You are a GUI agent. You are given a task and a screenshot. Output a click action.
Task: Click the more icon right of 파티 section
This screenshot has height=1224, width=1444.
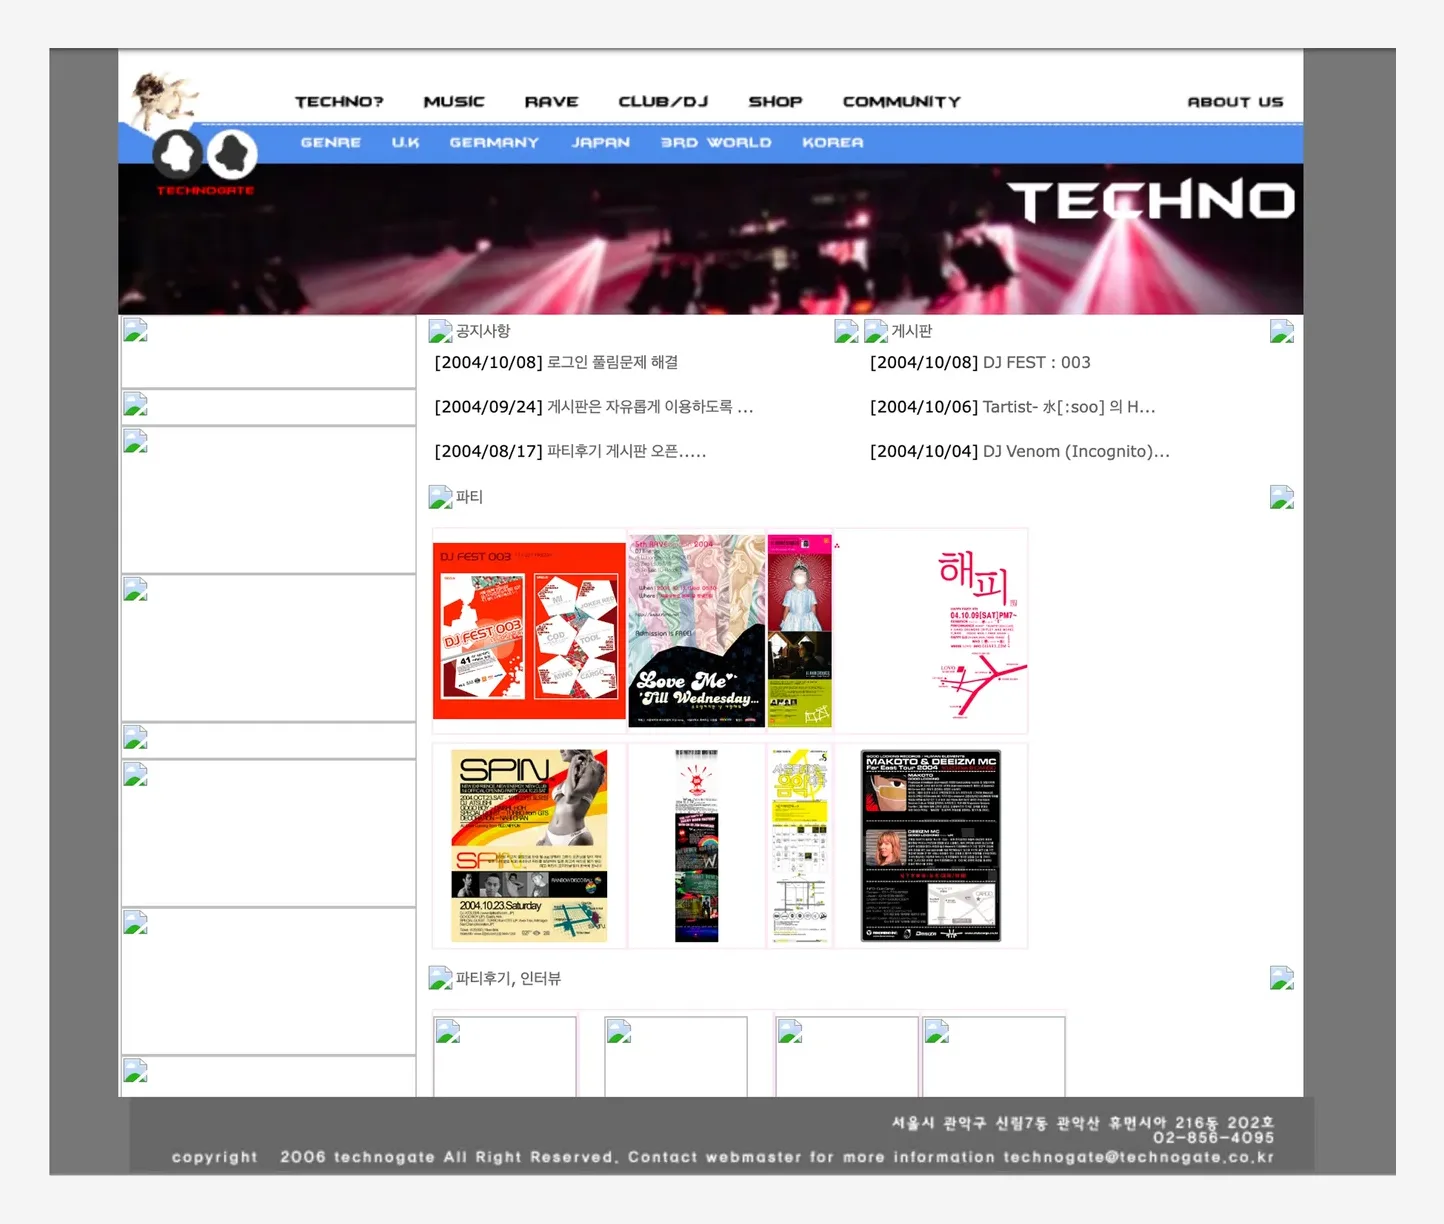[x=1282, y=497]
